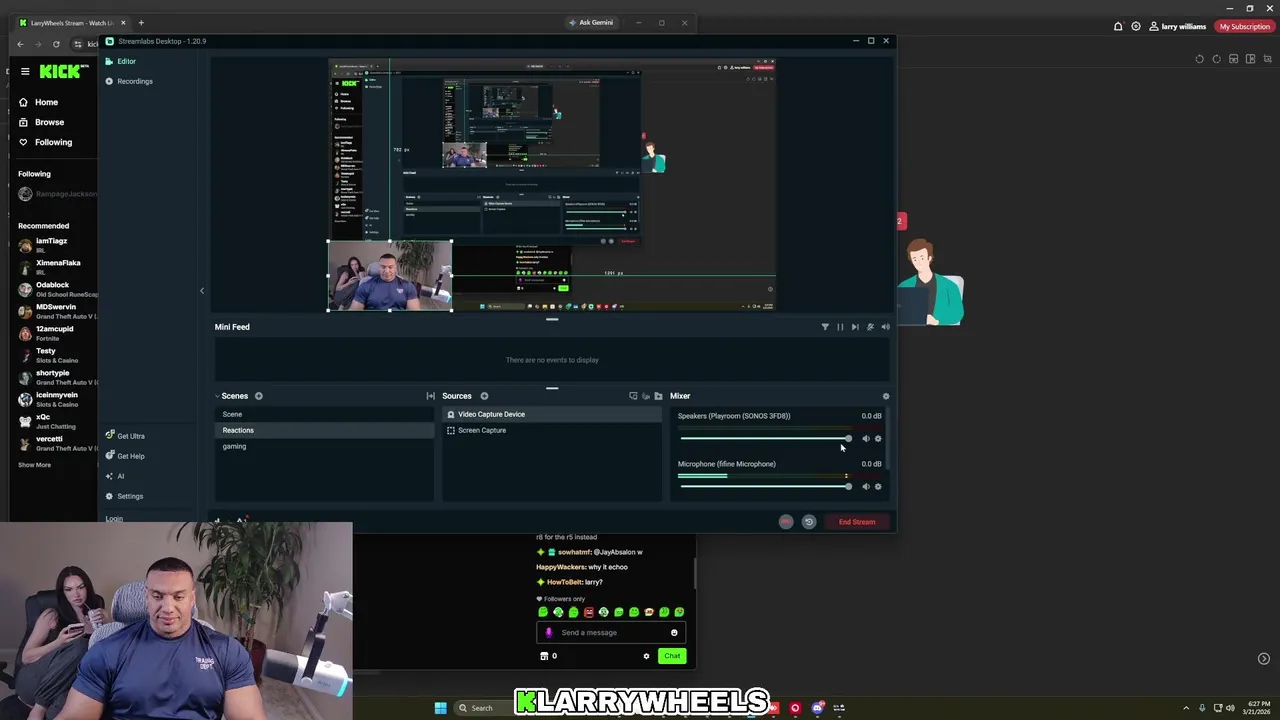Open Get Ultra in Streamlabs sidebar
The width and height of the screenshot is (1280, 720).
tap(125, 436)
